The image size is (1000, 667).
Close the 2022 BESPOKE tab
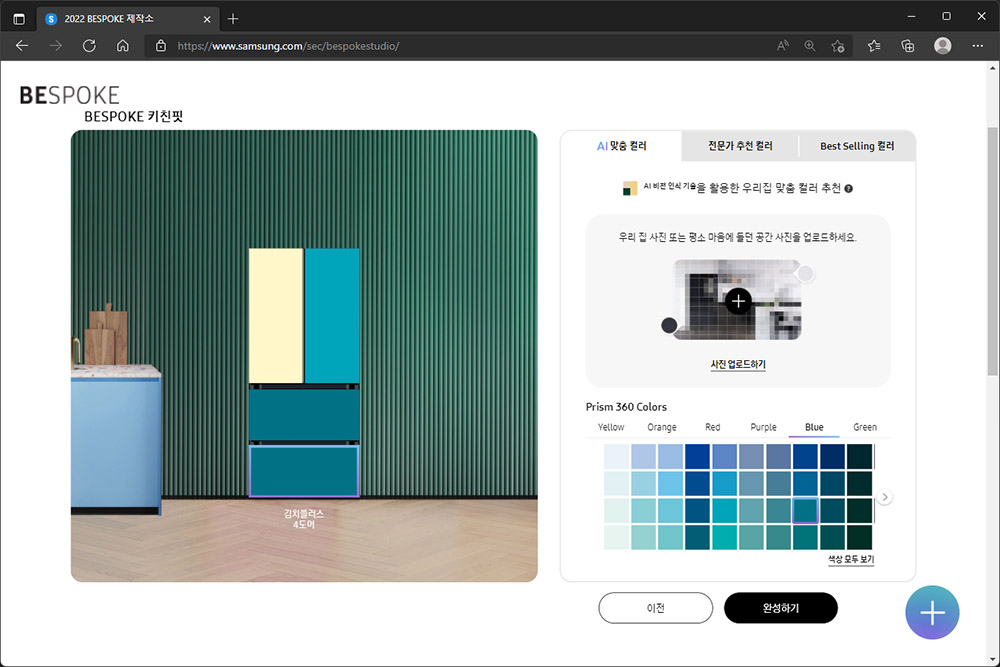coord(207,19)
